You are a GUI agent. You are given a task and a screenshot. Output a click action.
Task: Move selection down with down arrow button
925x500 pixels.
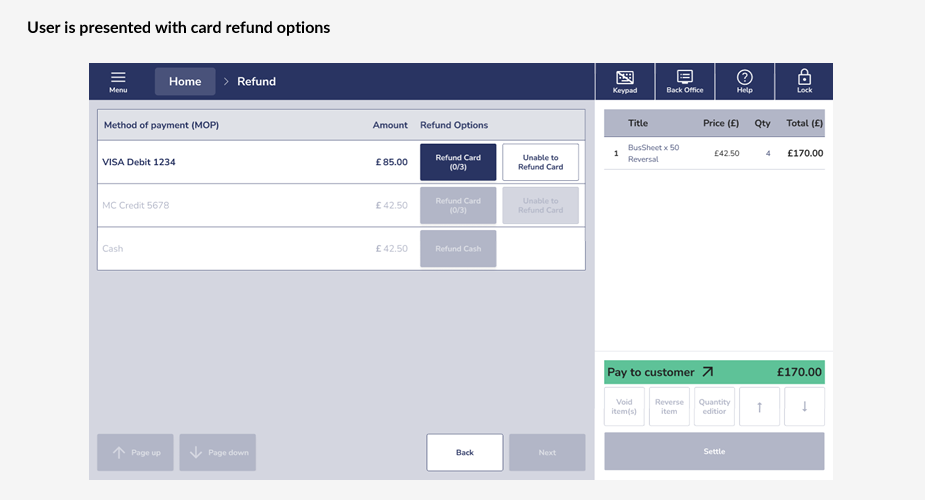coord(804,406)
